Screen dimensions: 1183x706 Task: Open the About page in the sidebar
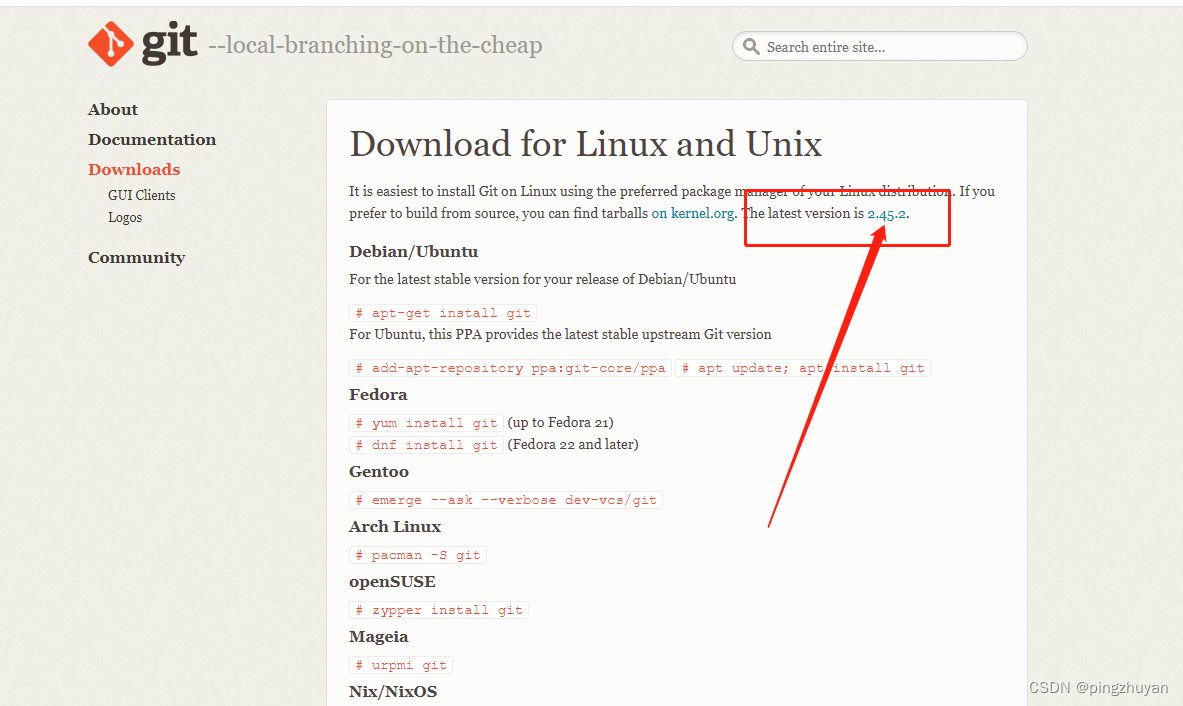tap(113, 109)
